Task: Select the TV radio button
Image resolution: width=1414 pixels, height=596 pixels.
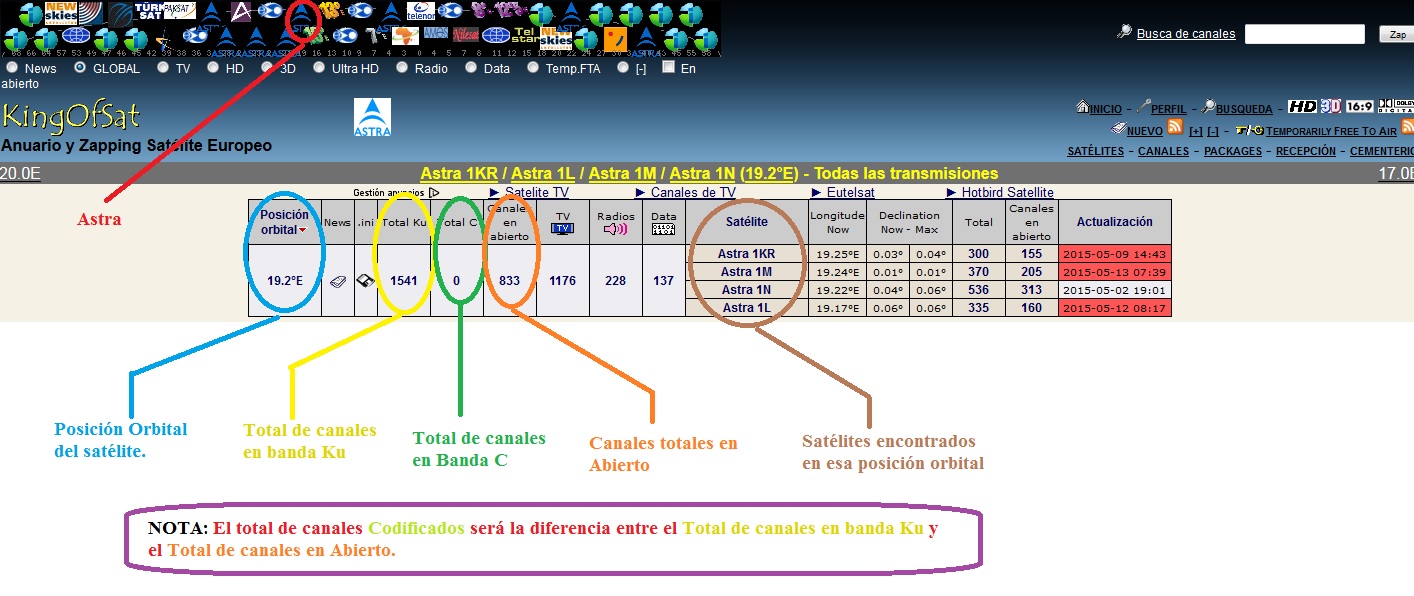Action: pos(163,68)
